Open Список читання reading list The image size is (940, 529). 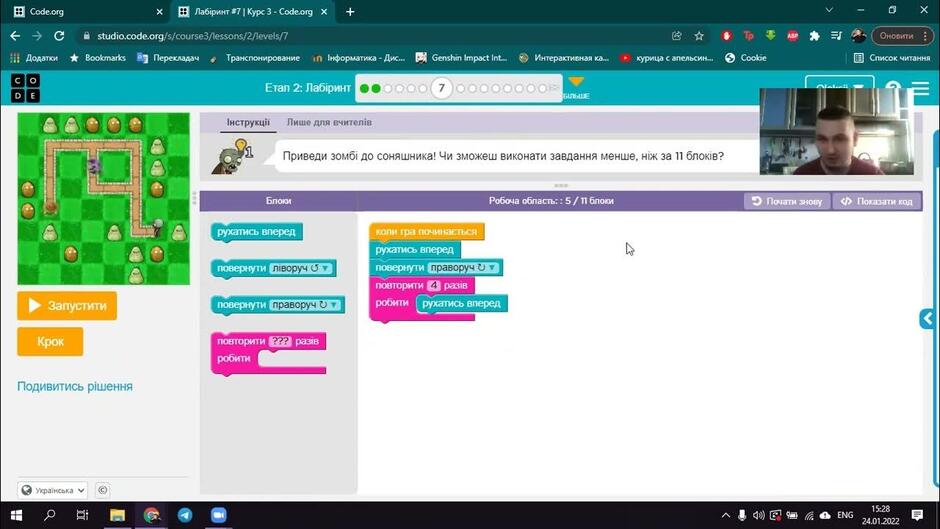point(892,58)
